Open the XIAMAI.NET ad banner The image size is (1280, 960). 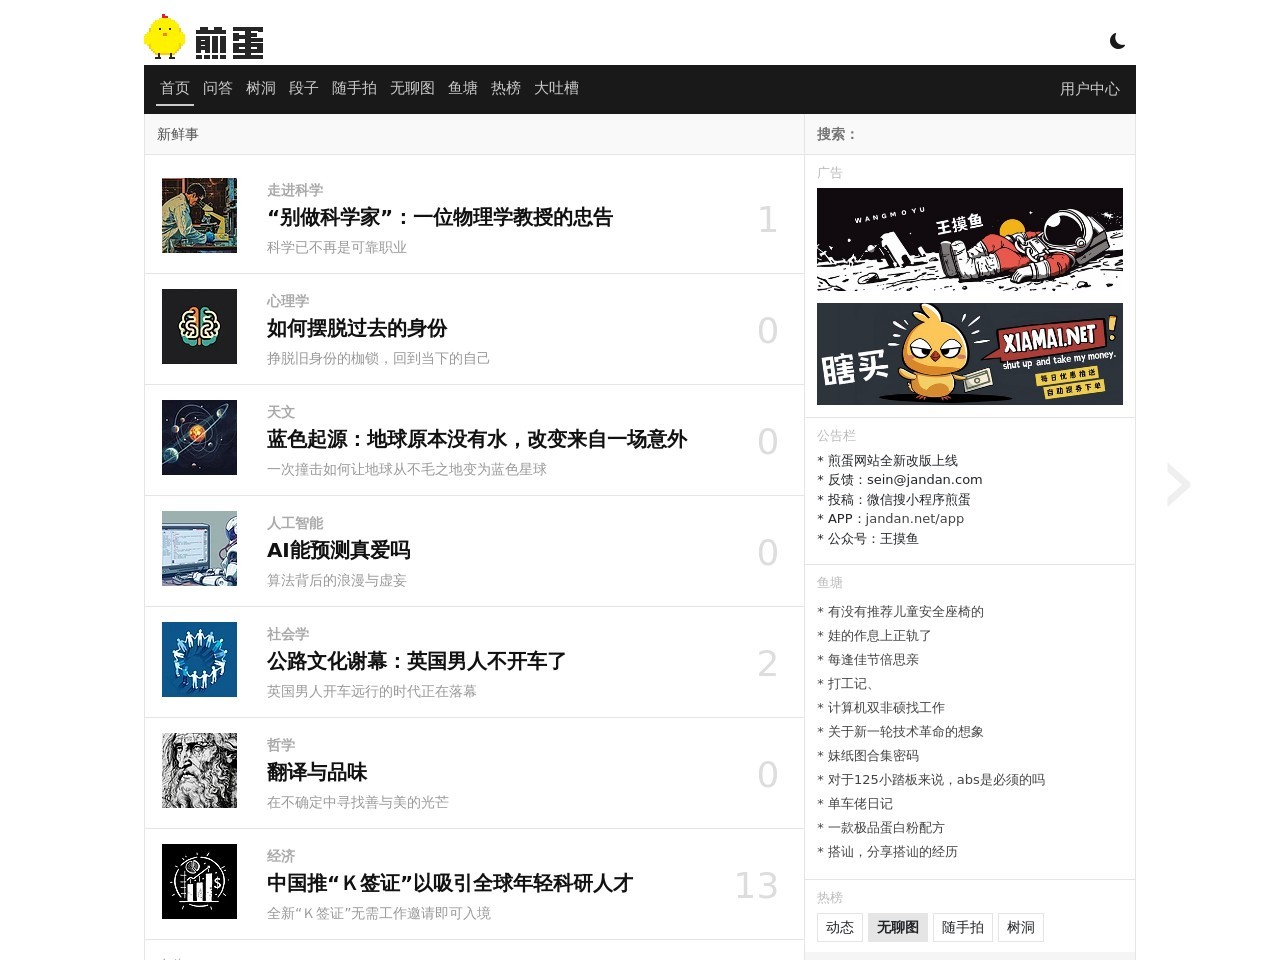969,354
